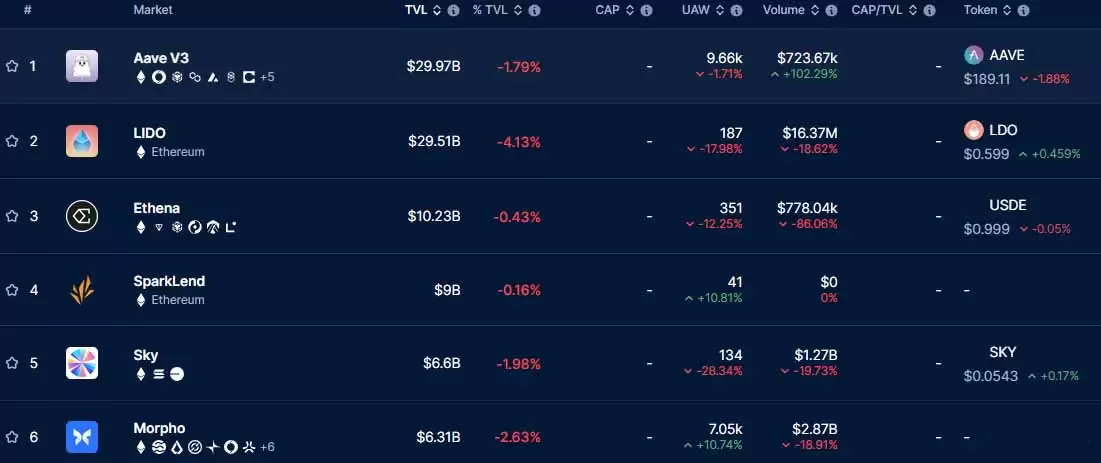
Task: Sort table by Volume column
Action: coord(815,10)
